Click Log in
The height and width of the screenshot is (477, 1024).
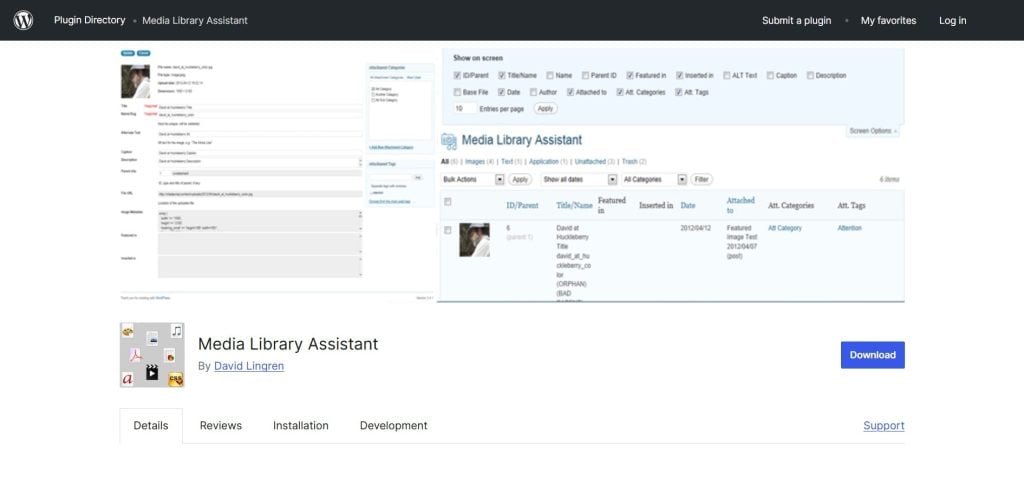point(952,20)
